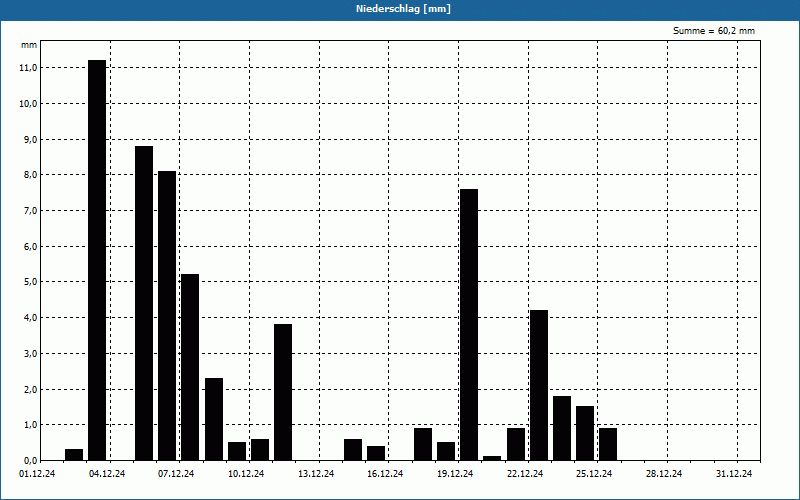
Task: Click the 9,0 y-axis label
Action: point(30,139)
